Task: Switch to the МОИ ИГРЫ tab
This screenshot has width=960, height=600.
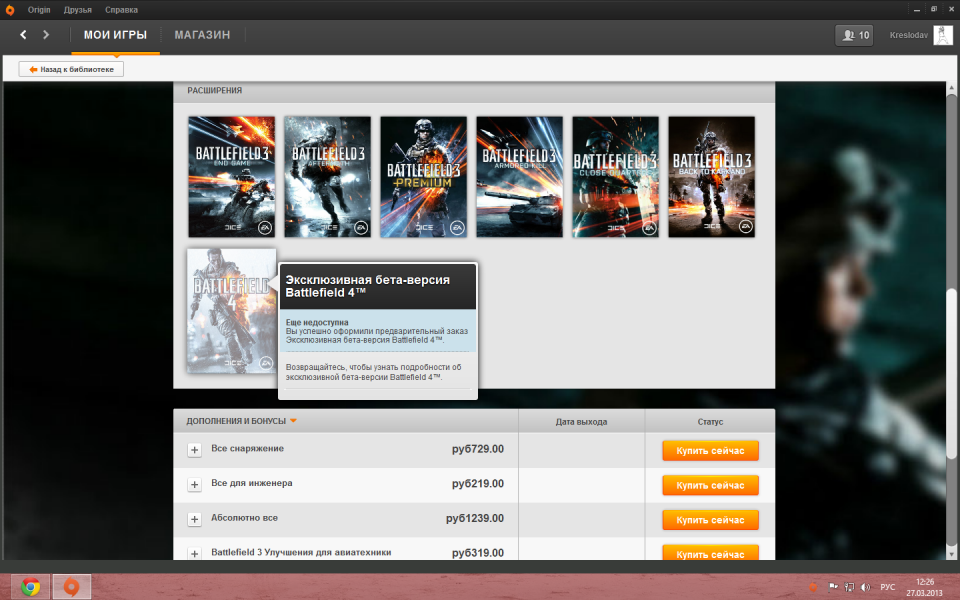Action: tap(115, 35)
